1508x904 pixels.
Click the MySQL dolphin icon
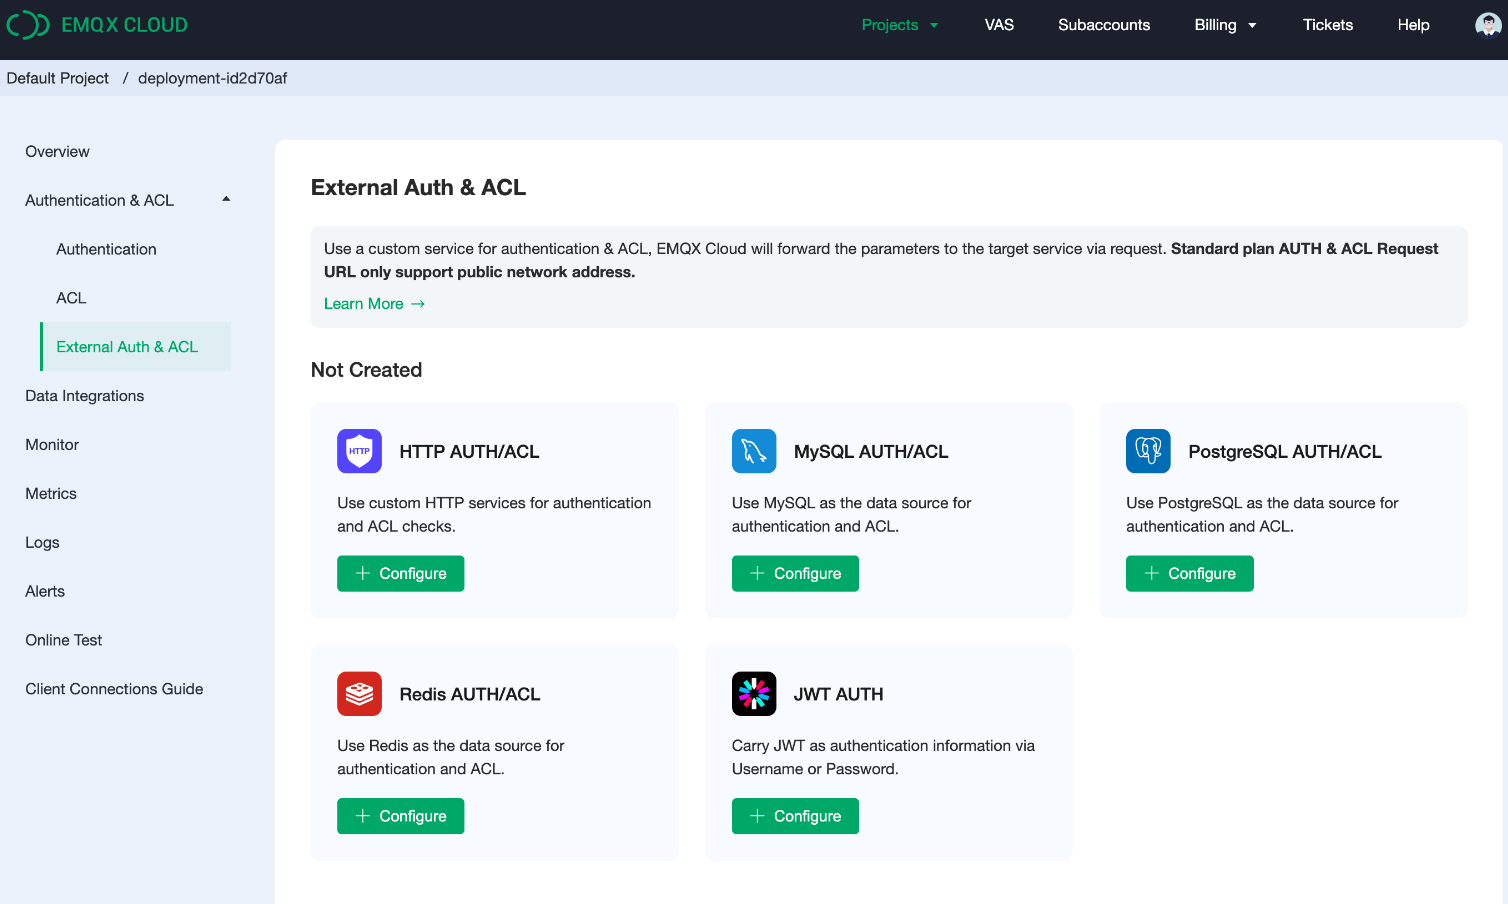tap(754, 451)
